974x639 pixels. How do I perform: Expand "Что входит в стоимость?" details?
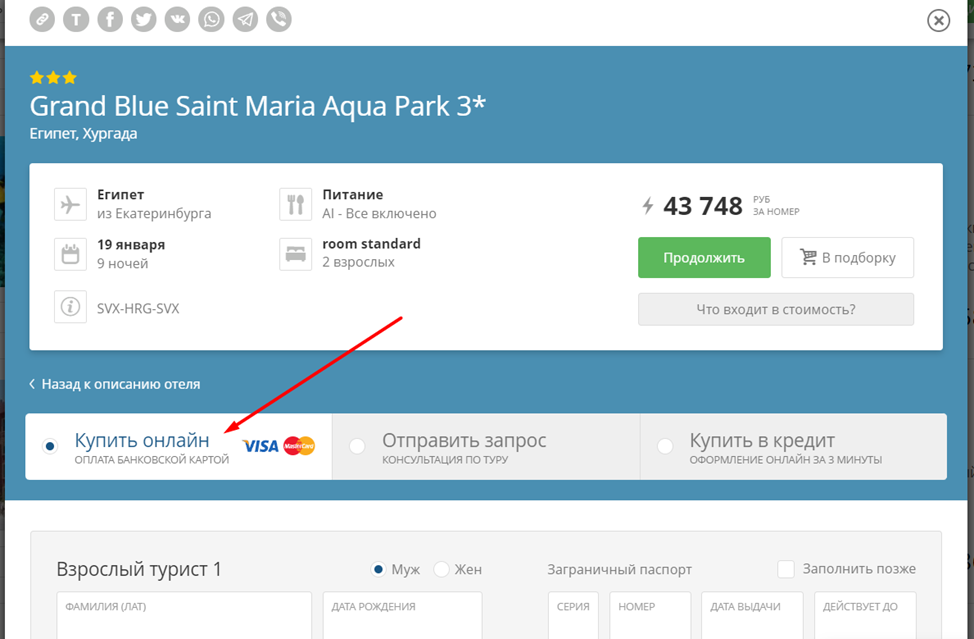tap(775, 309)
